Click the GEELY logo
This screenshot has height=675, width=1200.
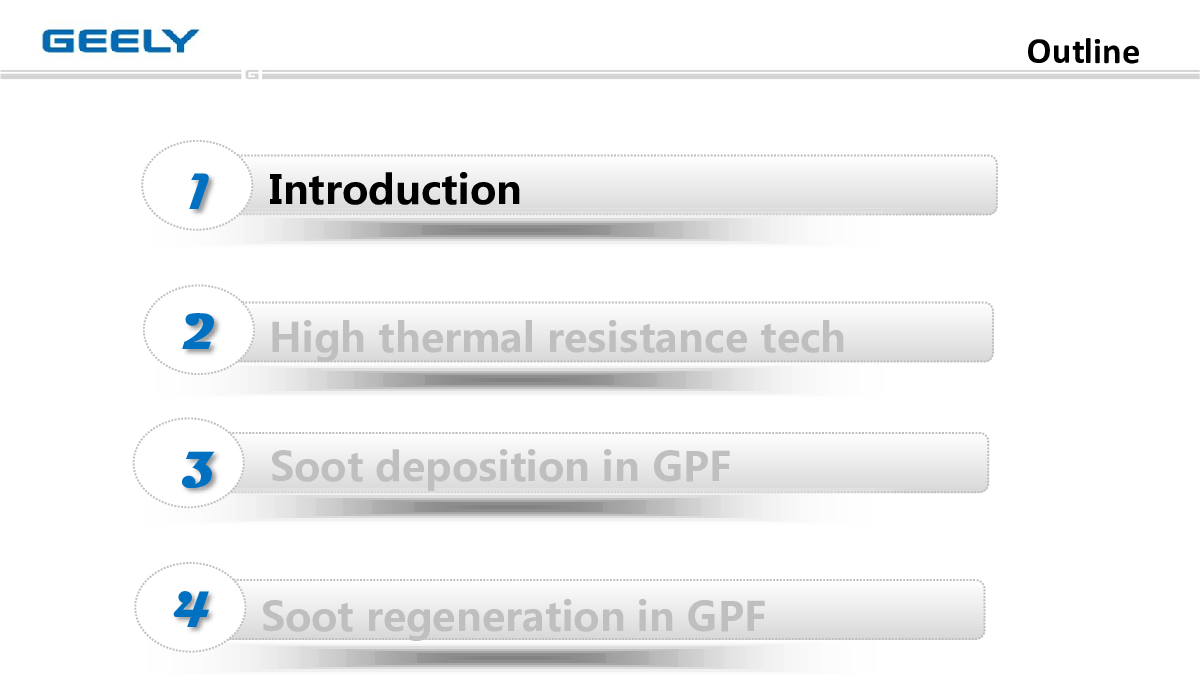point(120,41)
